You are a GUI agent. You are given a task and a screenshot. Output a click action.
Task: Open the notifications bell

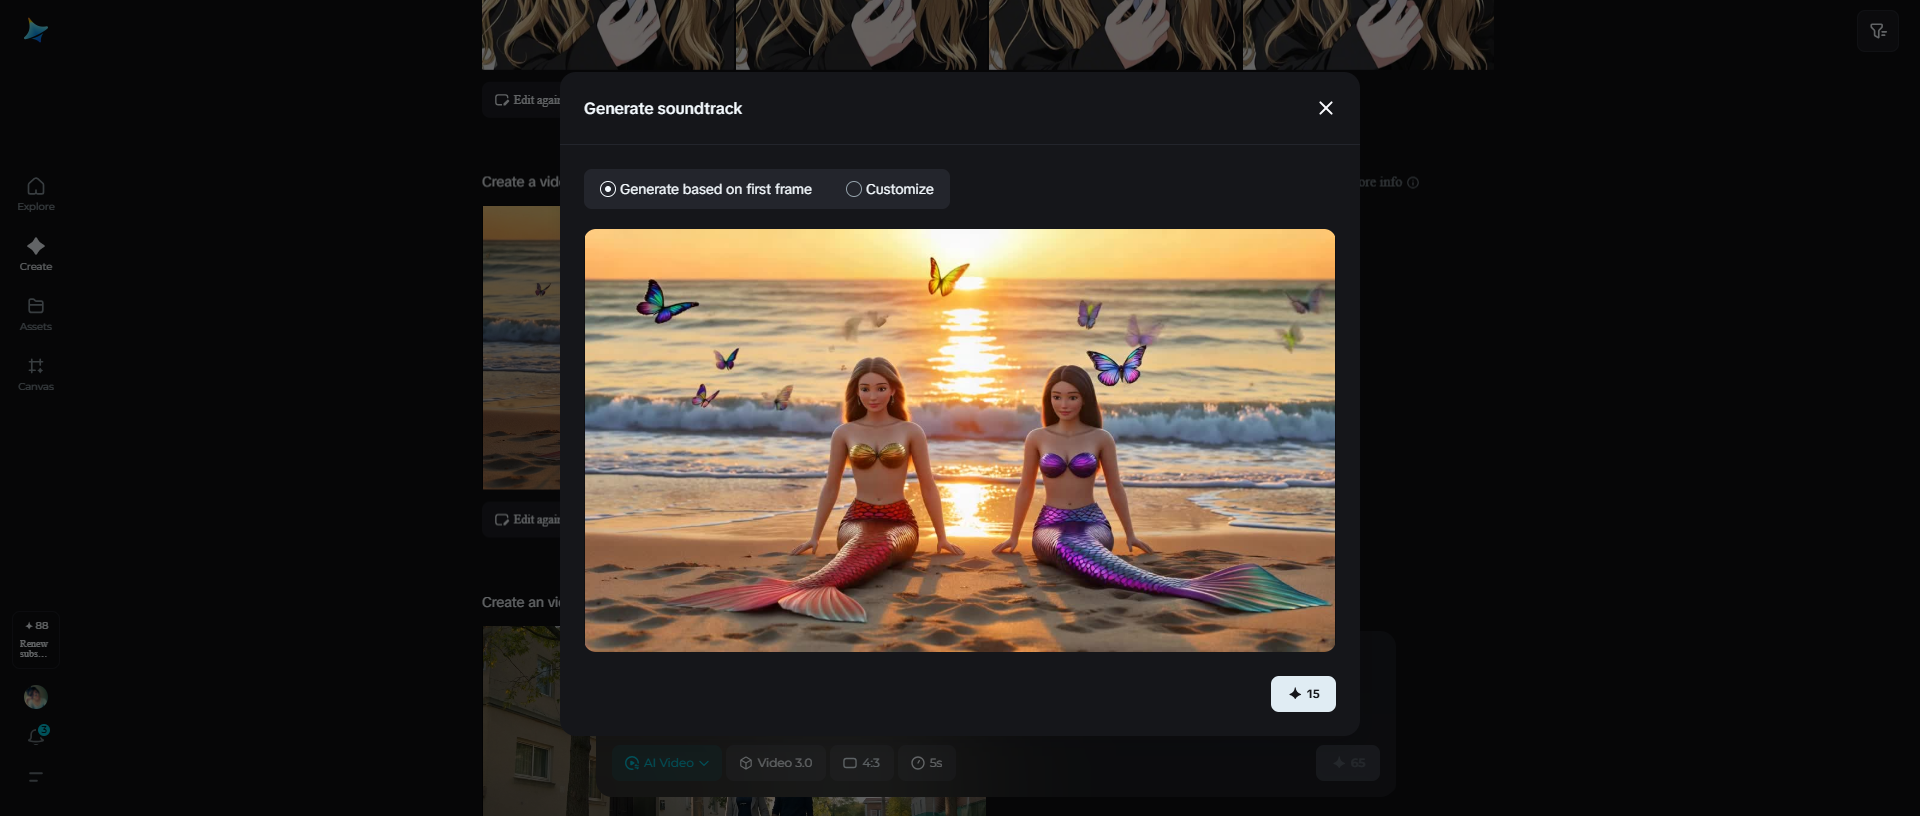pos(36,736)
